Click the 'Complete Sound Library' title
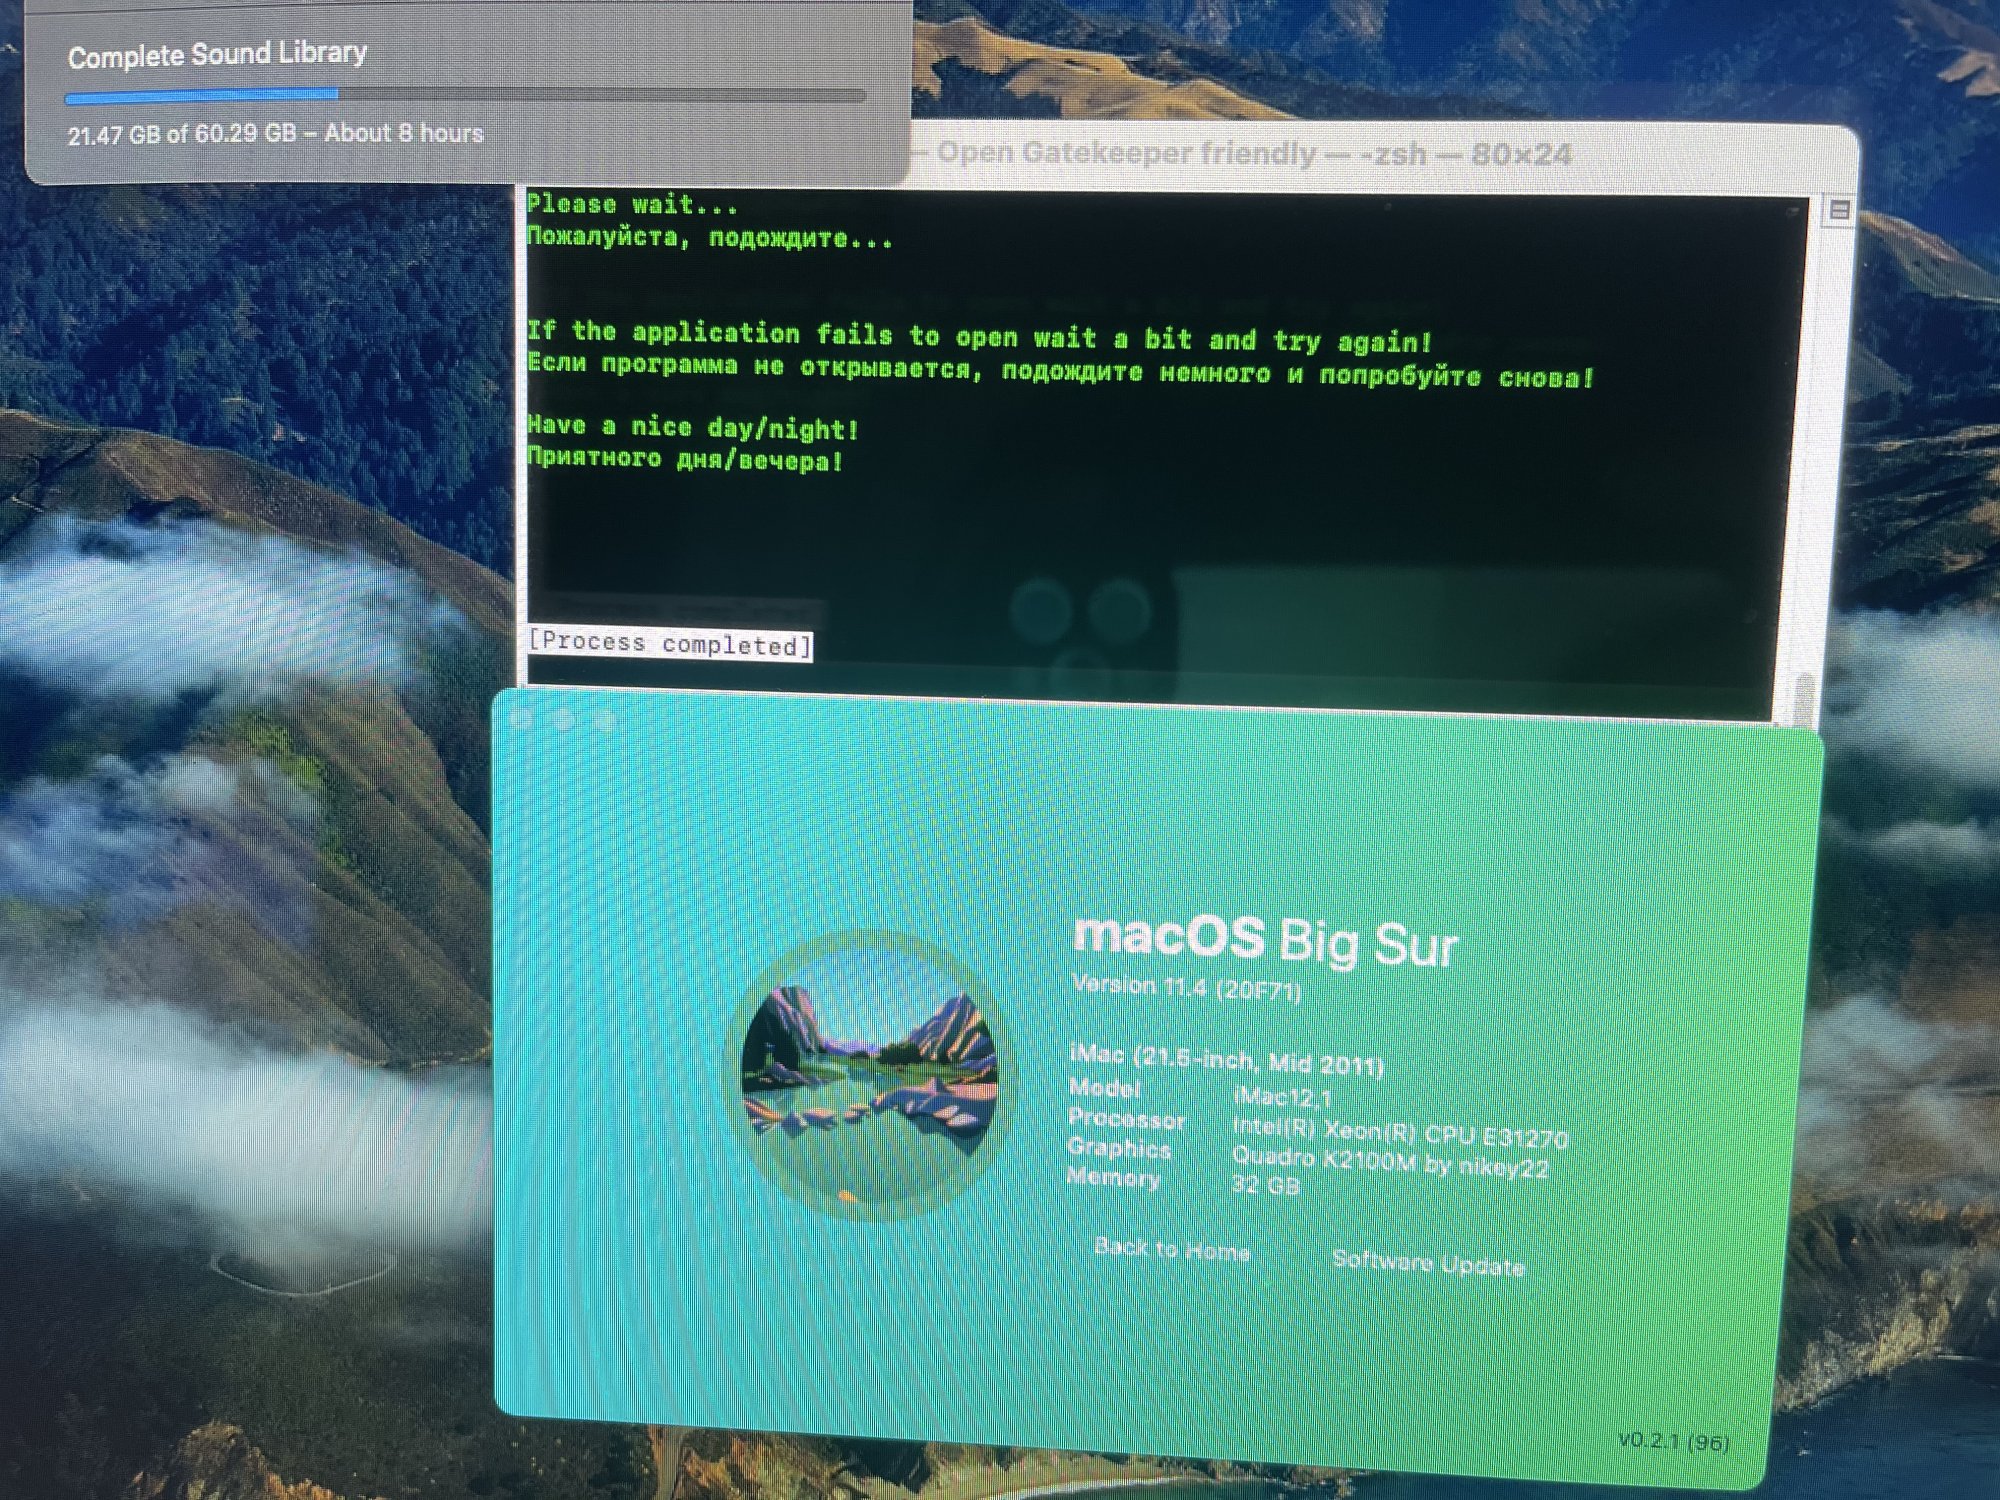The height and width of the screenshot is (1500, 2000). 217,54
